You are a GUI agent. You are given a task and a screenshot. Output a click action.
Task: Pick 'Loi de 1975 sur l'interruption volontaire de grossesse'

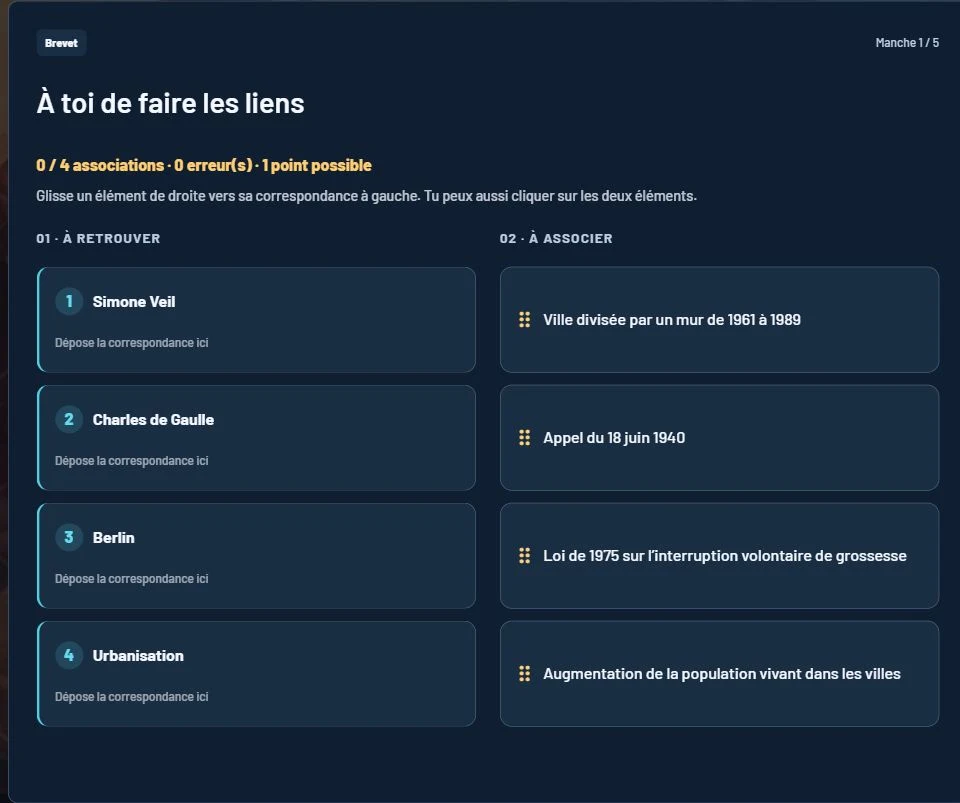pos(719,556)
